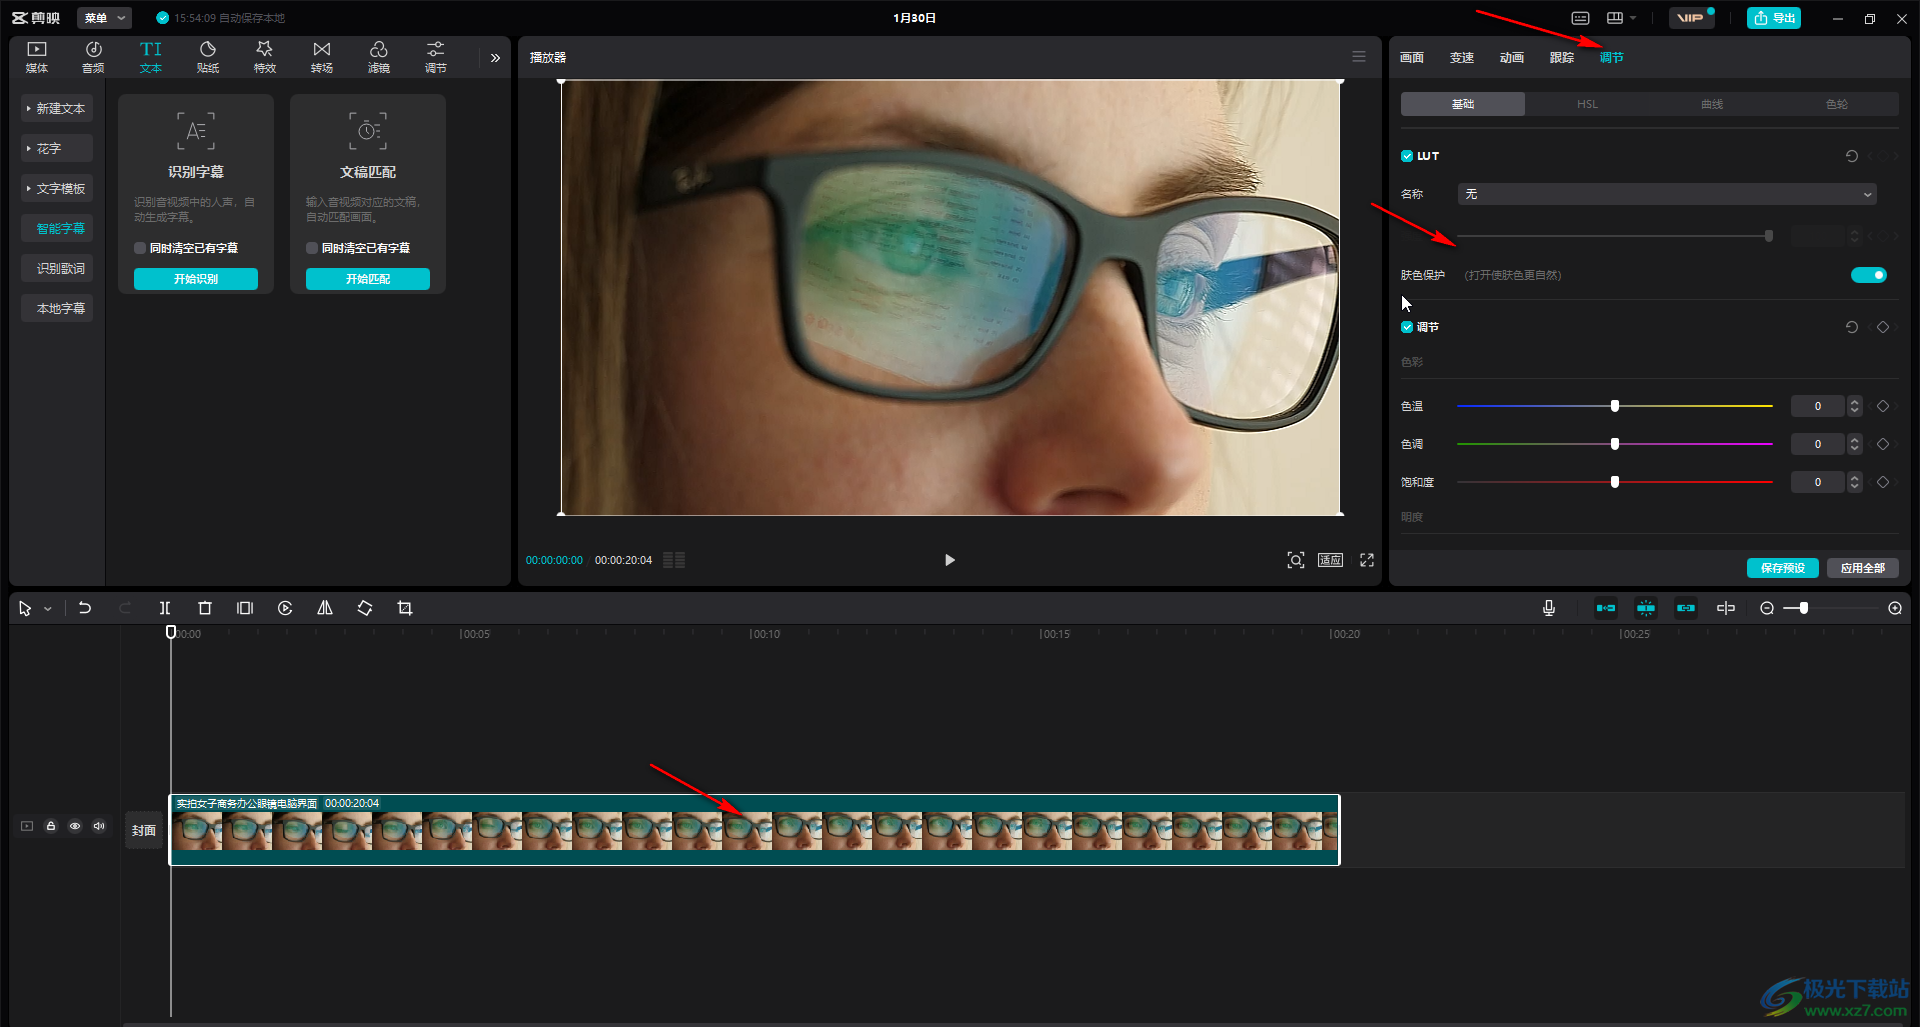This screenshot has width=1920, height=1027.
Task: Hide the track with eye icon
Action: 75,826
